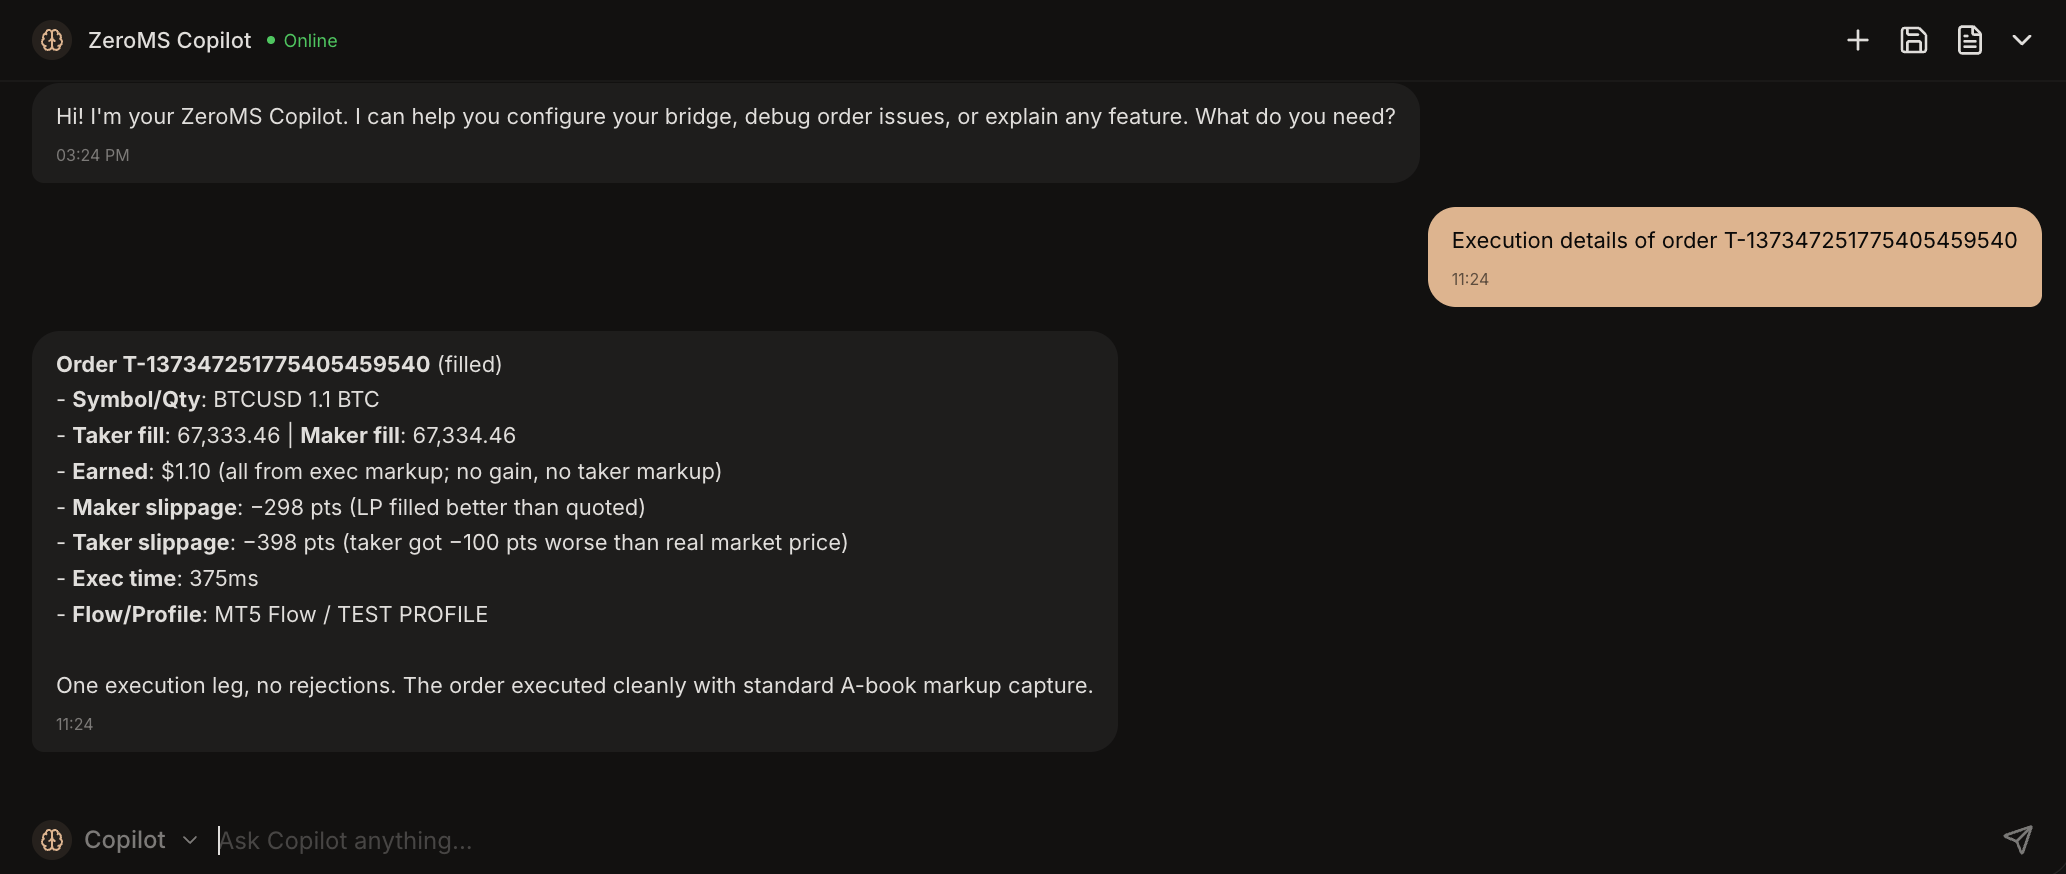Image resolution: width=2066 pixels, height=874 pixels.
Task: Focus the 'Ask Copilot anything...' input field
Action: click(1000, 840)
